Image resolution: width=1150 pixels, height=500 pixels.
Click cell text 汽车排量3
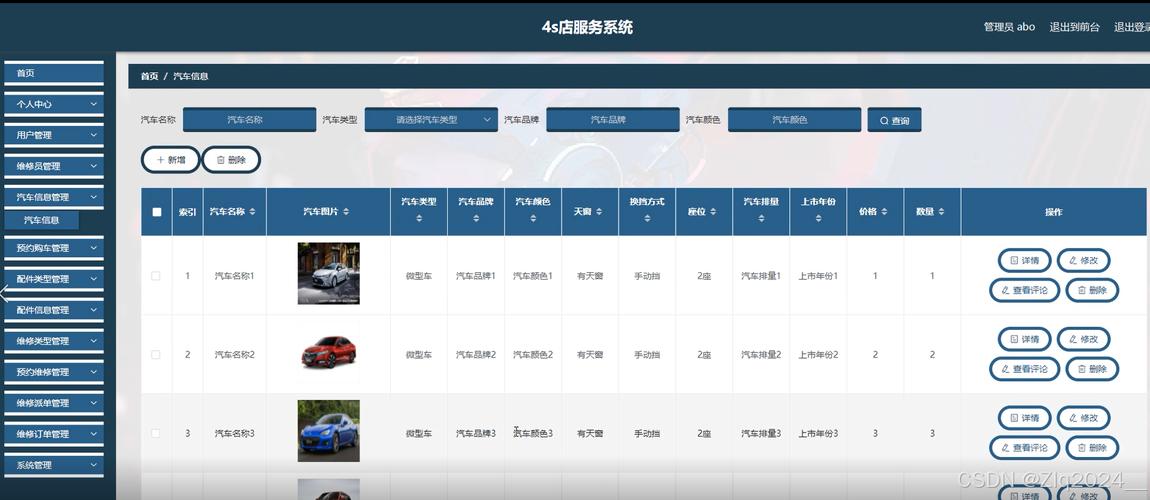[761, 434]
